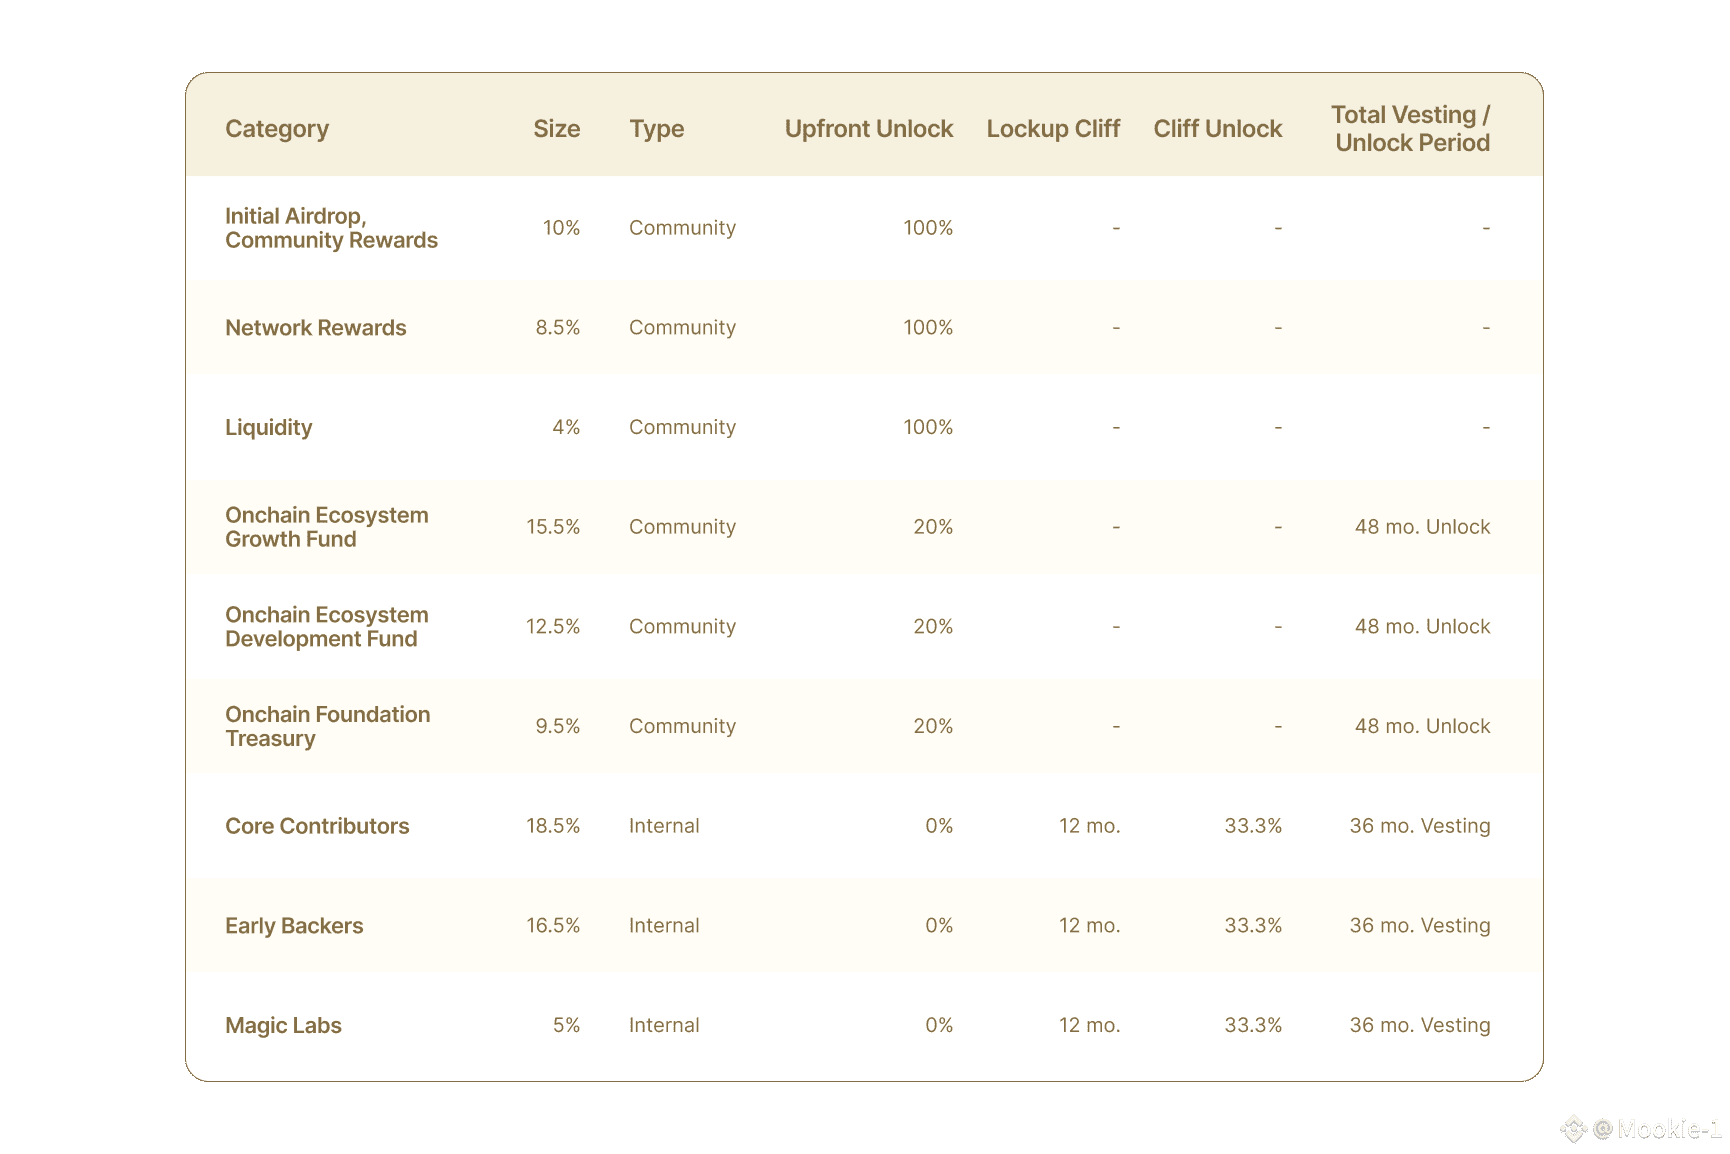Click the 15.5% size value

(554, 527)
